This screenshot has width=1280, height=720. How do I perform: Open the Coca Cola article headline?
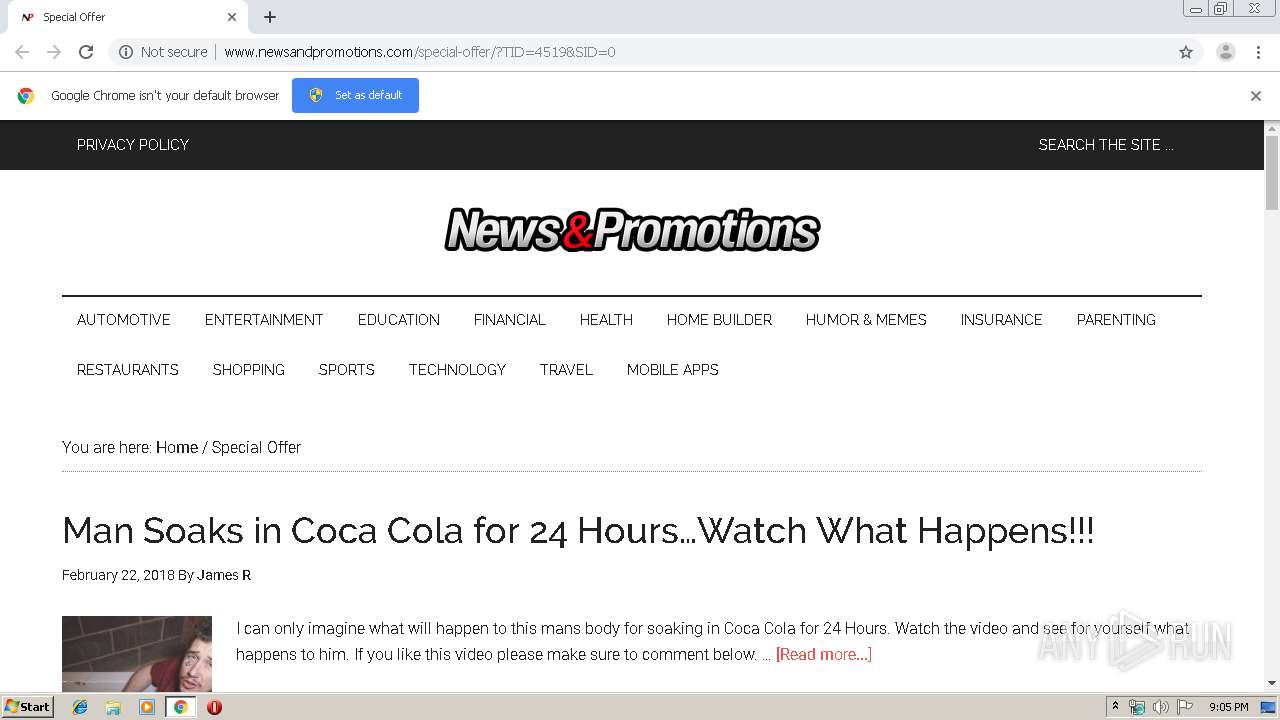578,530
